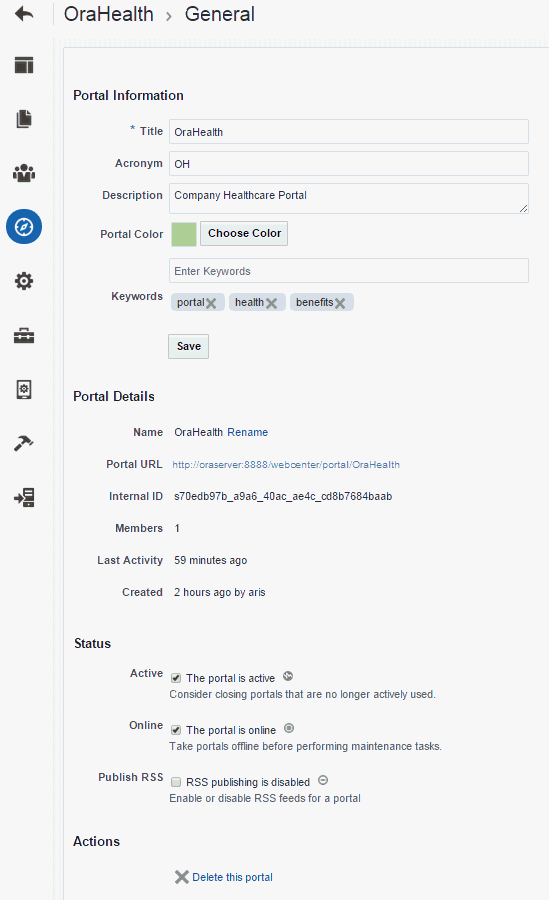This screenshot has height=900, width=549.
Task: Open the toolbox tools icon
Action: (x=24, y=335)
